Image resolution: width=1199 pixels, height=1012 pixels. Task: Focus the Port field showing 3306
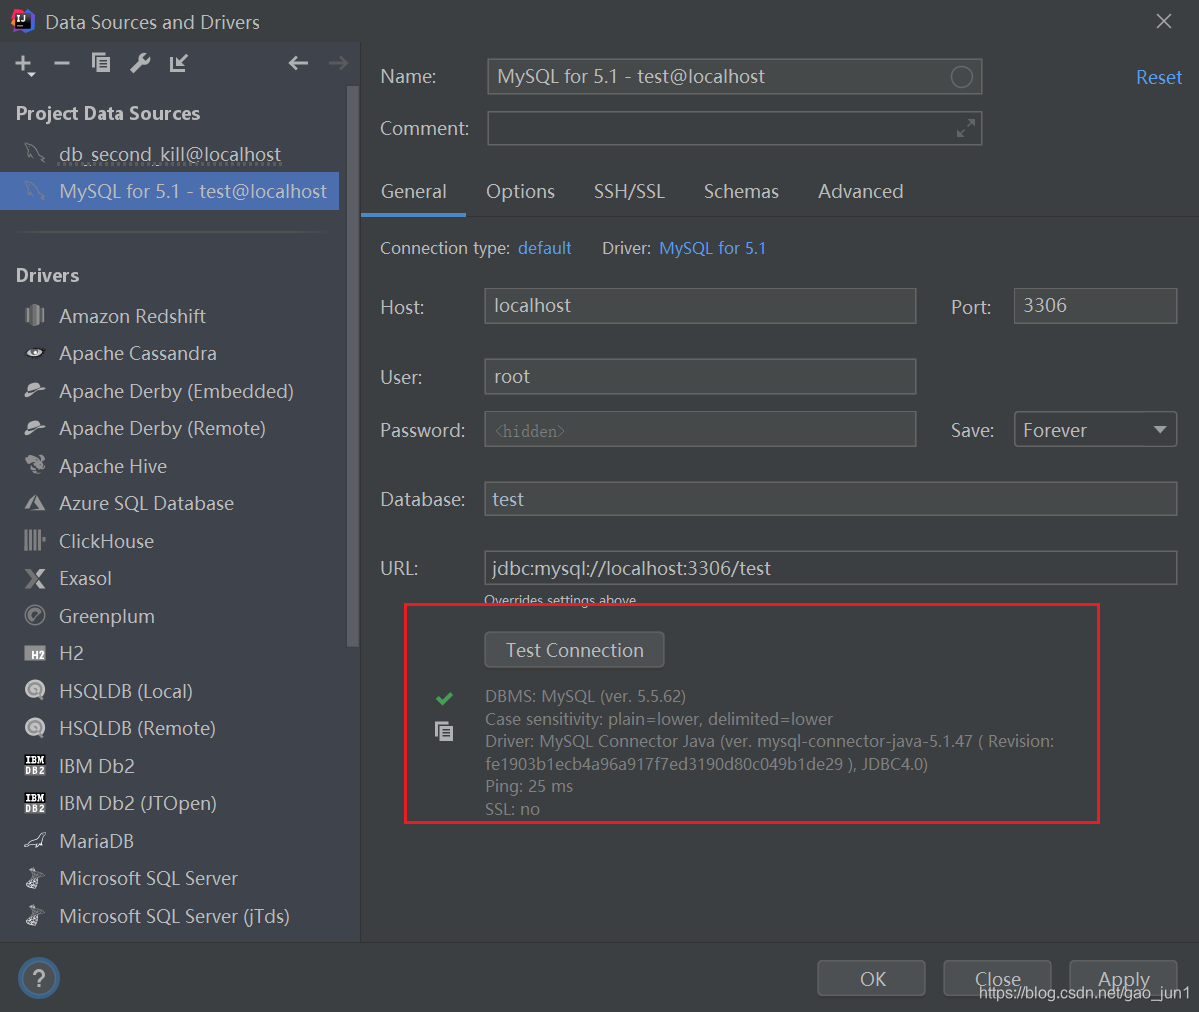coord(1095,306)
